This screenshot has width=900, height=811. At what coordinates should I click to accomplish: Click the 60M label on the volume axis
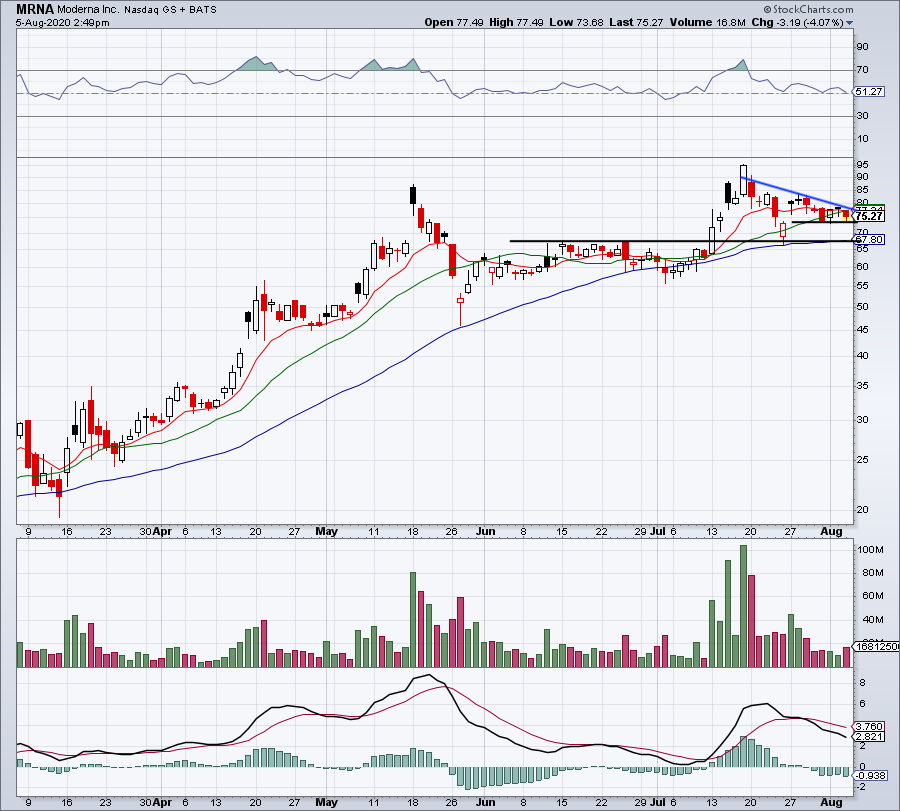coord(872,596)
